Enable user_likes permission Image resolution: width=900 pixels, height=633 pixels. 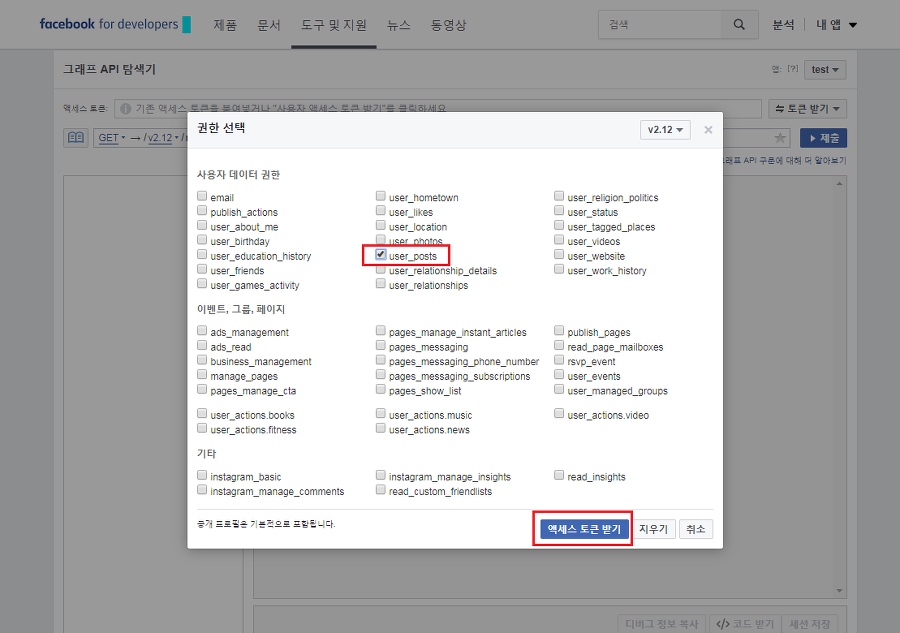pyautogui.click(x=381, y=211)
